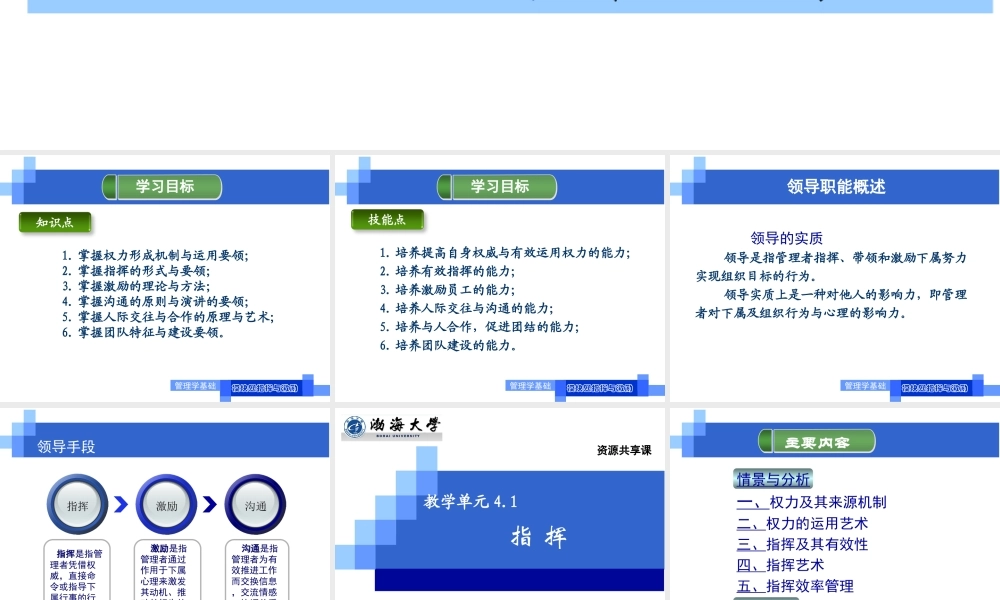The image size is (1000, 600).
Task: Toggle the 情景与分析 highlighted header
Action: pos(773,478)
